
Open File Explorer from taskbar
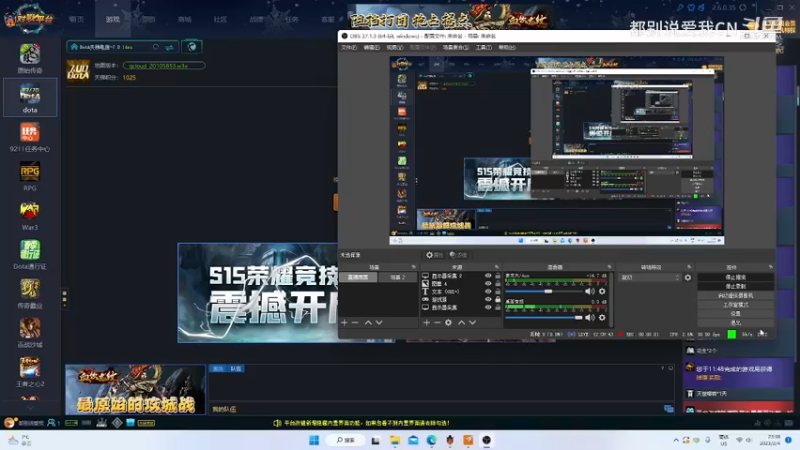coord(394,440)
